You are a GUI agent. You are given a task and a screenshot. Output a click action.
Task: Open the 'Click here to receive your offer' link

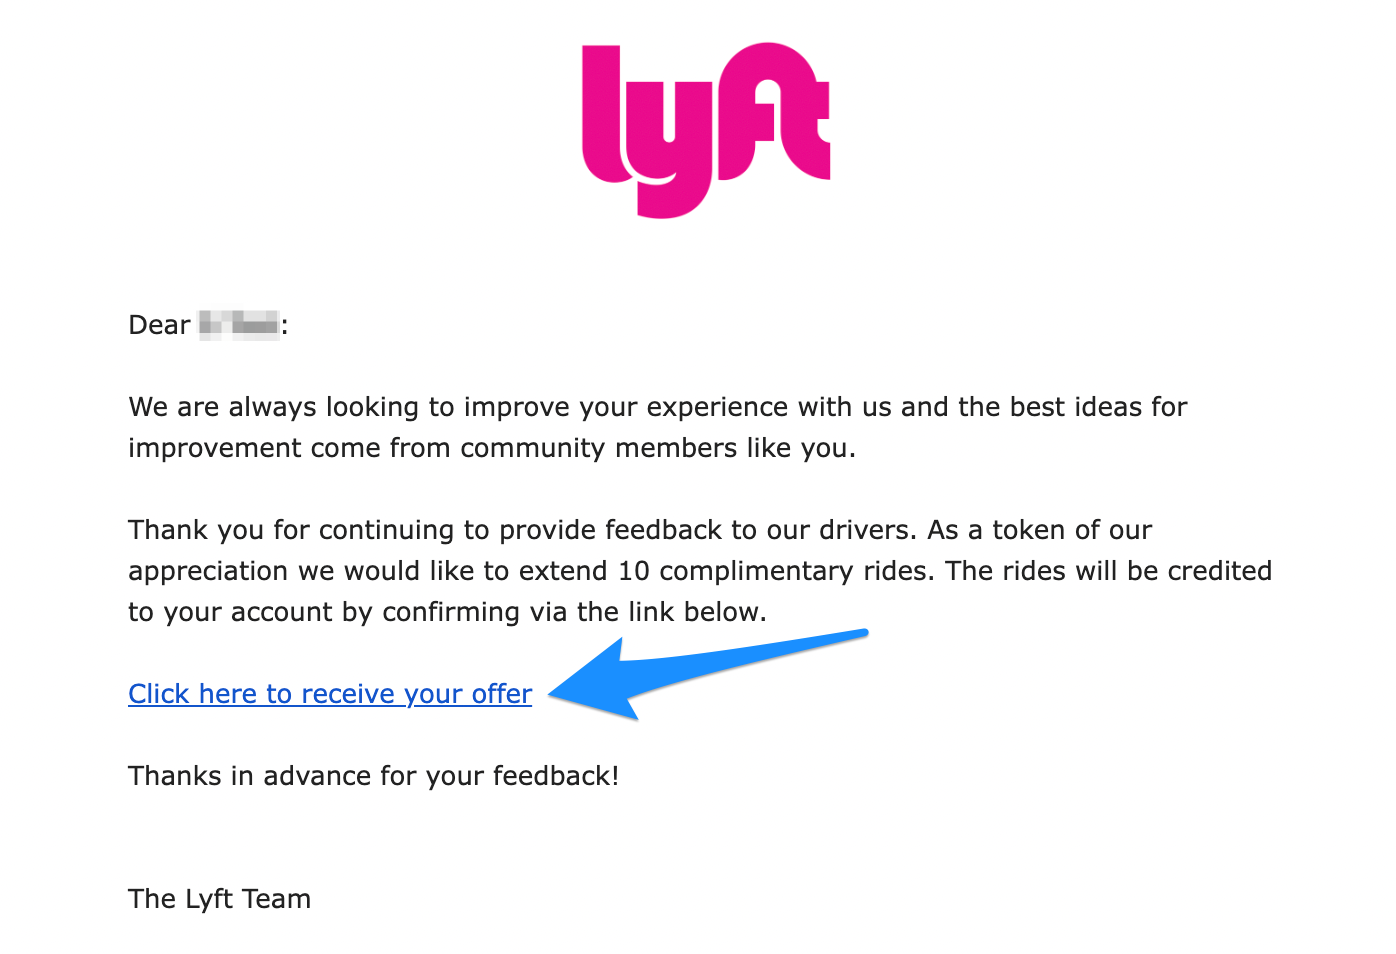pos(330,694)
